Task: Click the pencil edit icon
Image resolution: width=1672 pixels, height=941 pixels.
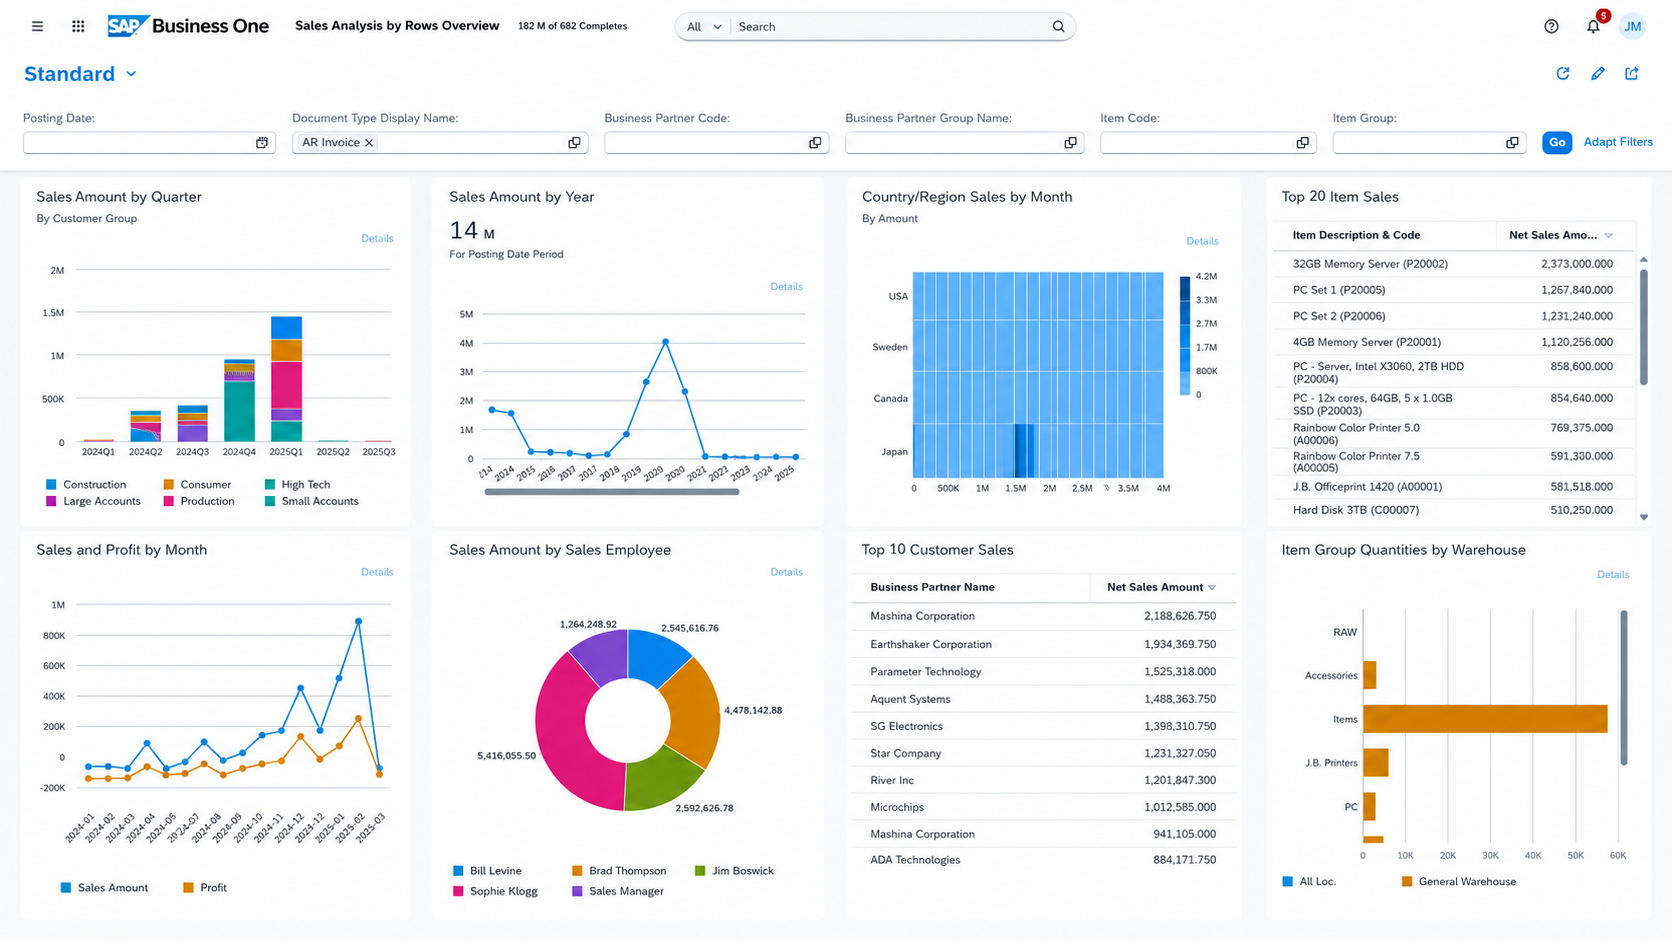Action: [x=1598, y=74]
